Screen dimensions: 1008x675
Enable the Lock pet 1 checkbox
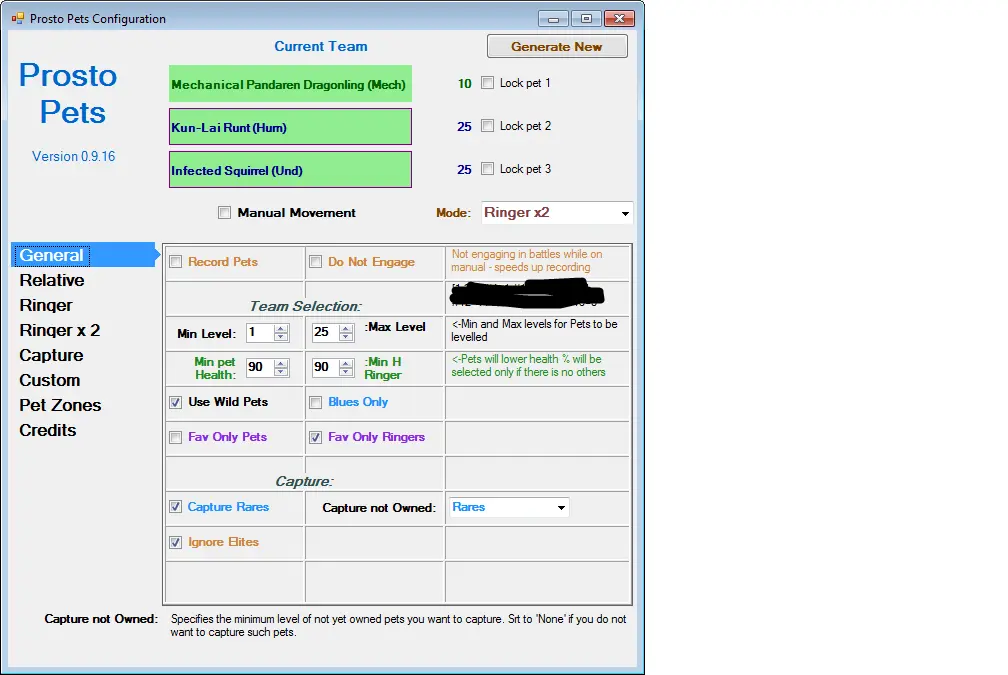click(488, 83)
